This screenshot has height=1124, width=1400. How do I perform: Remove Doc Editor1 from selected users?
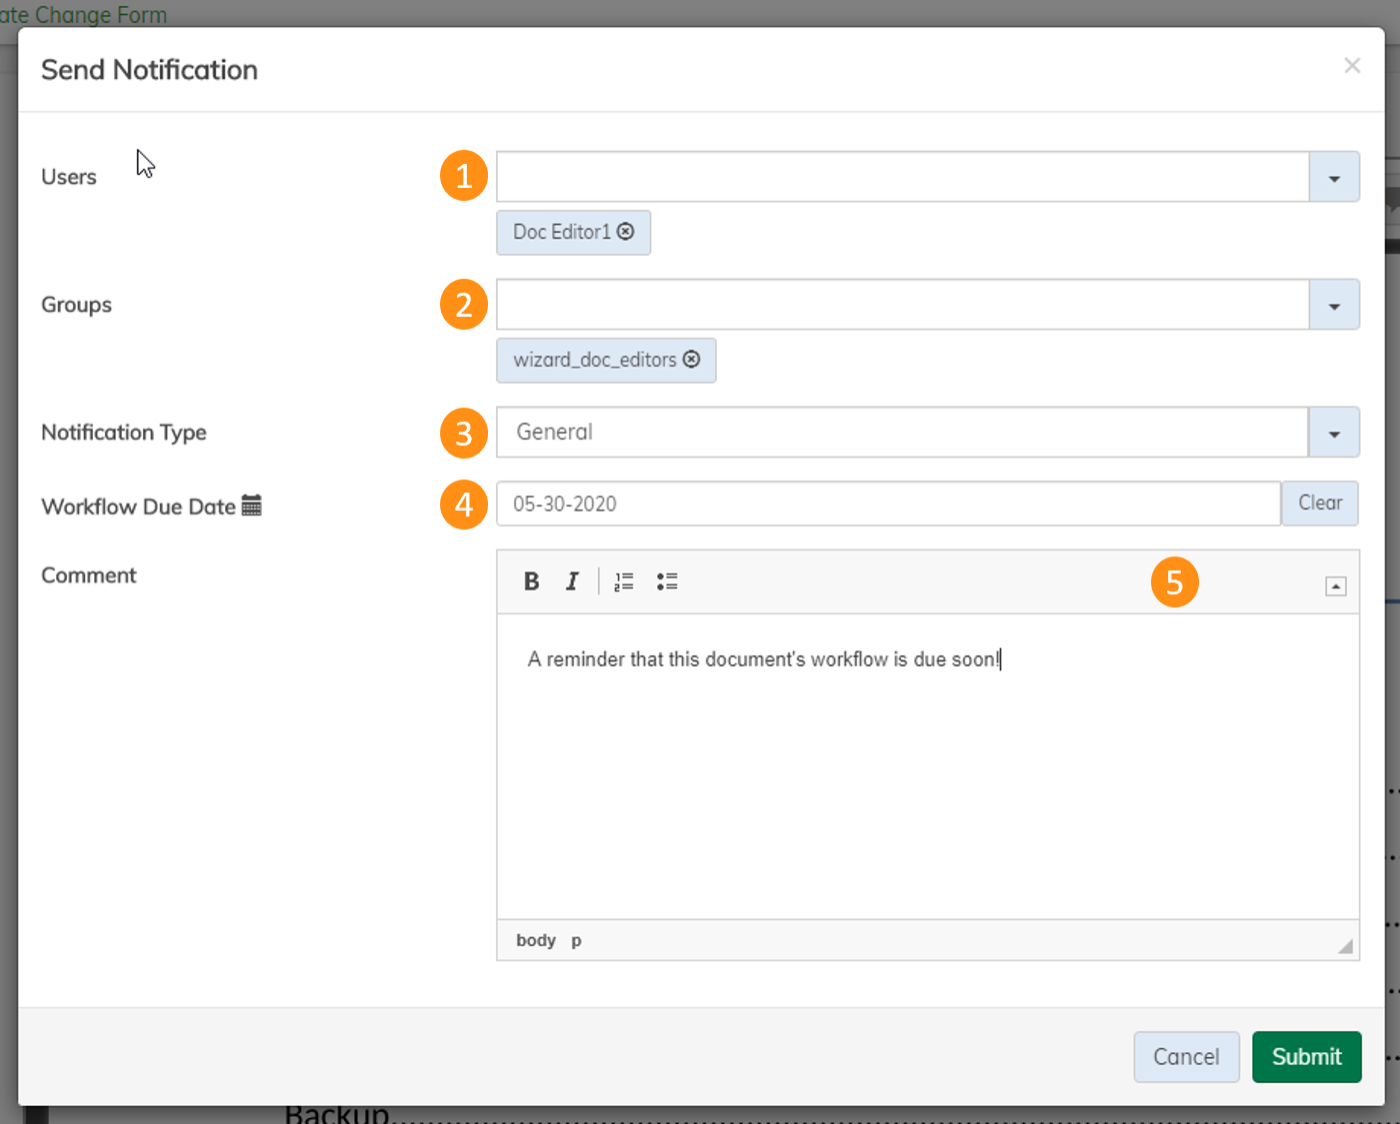tap(626, 232)
